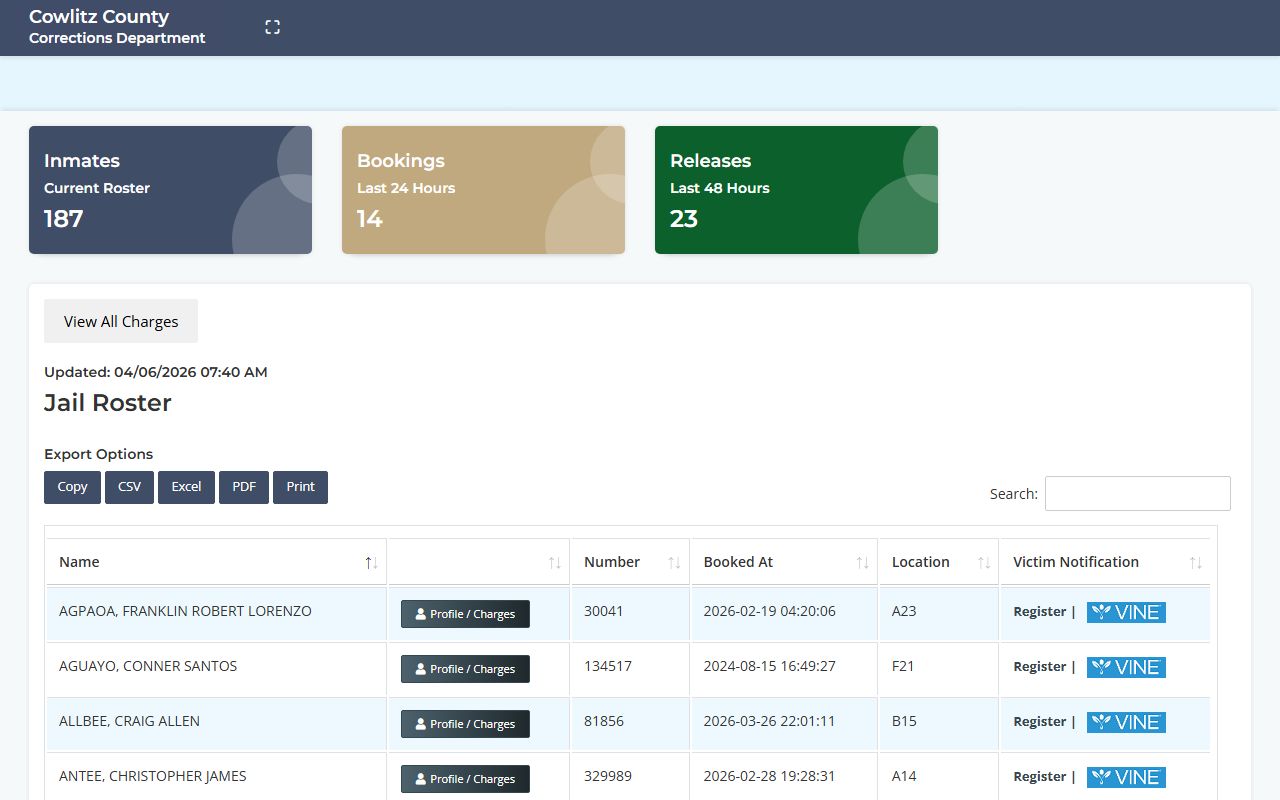
Task: Click VINE logo for Antee Christopher row
Action: pyautogui.click(x=1126, y=777)
